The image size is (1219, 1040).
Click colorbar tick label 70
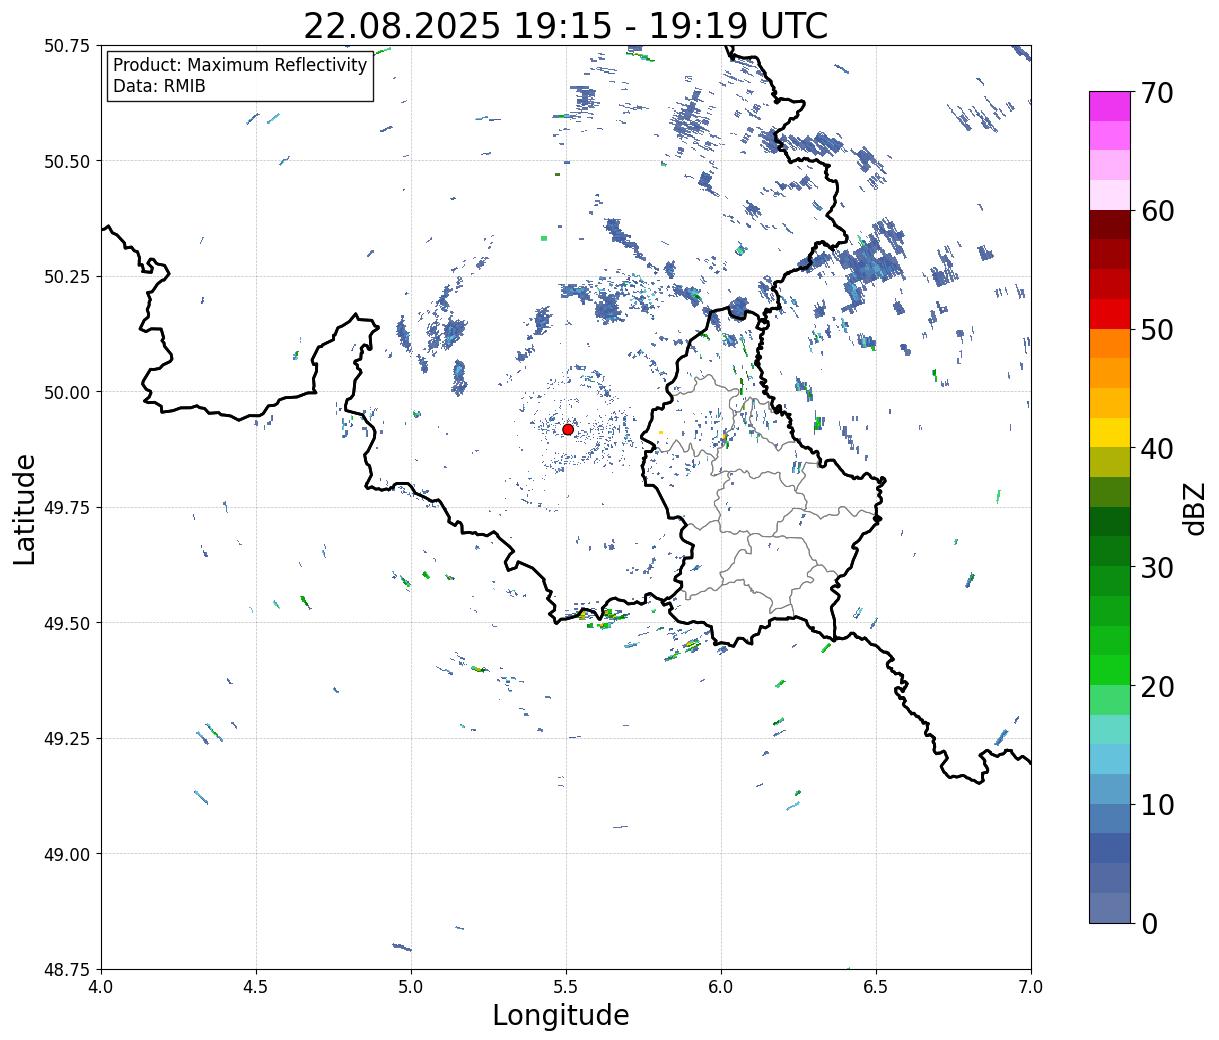pos(1158,93)
